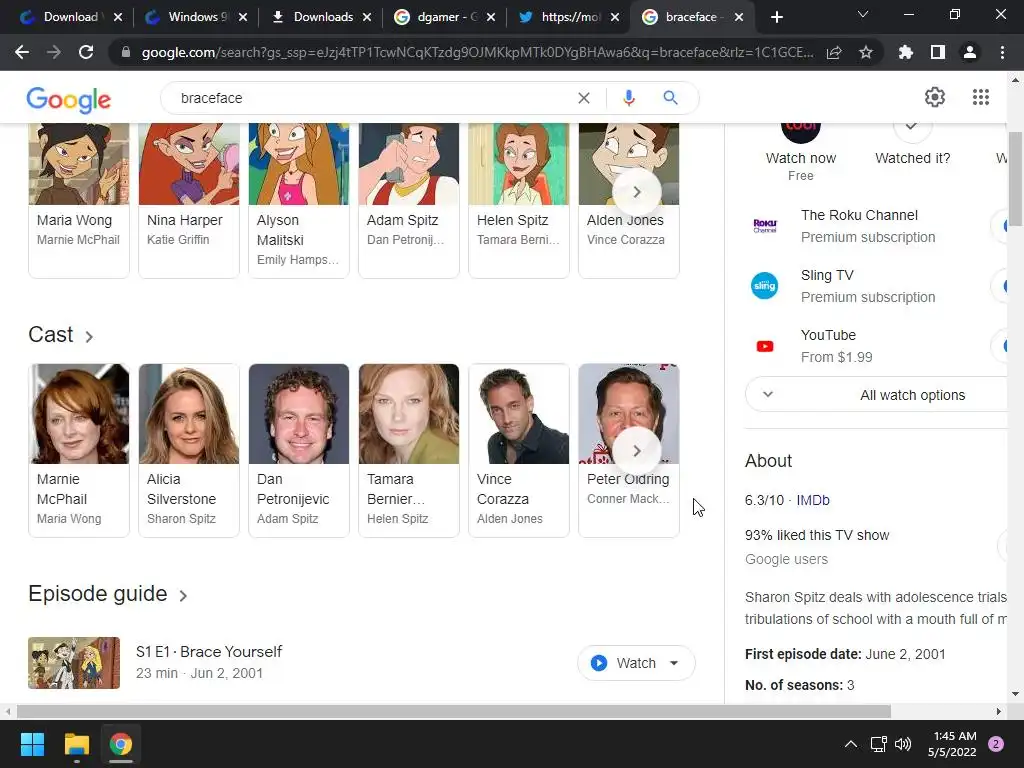Click the horizontal scrollbar thumb
Screen dimensions: 1024x768
coord(453,711)
